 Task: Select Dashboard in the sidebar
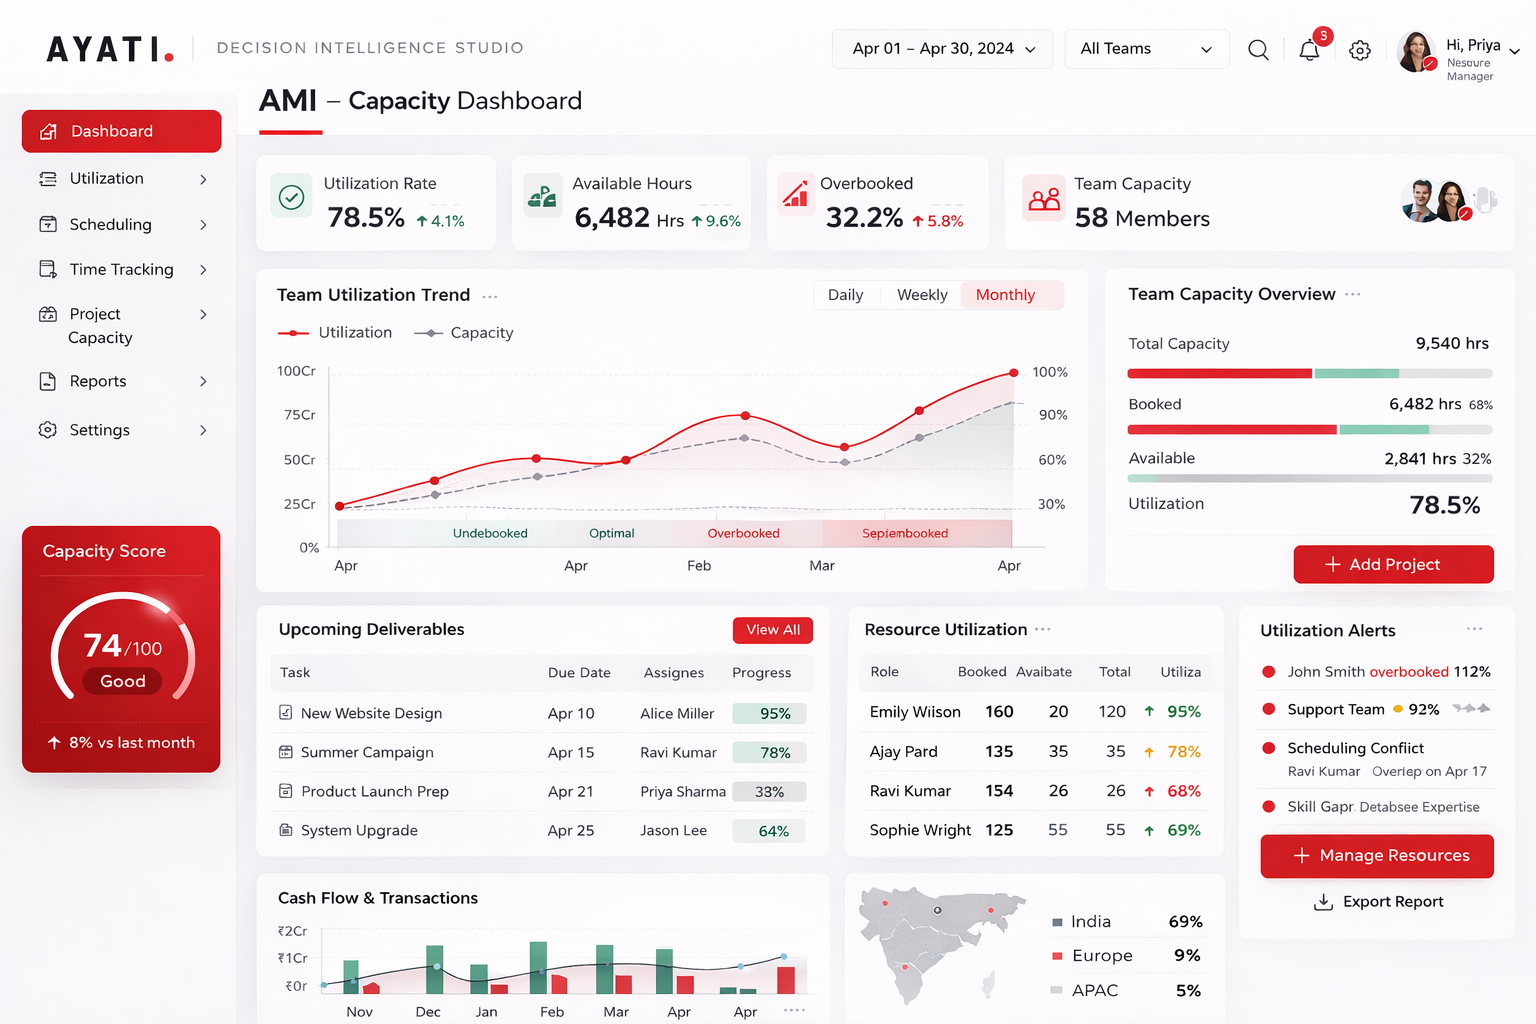(122, 132)
